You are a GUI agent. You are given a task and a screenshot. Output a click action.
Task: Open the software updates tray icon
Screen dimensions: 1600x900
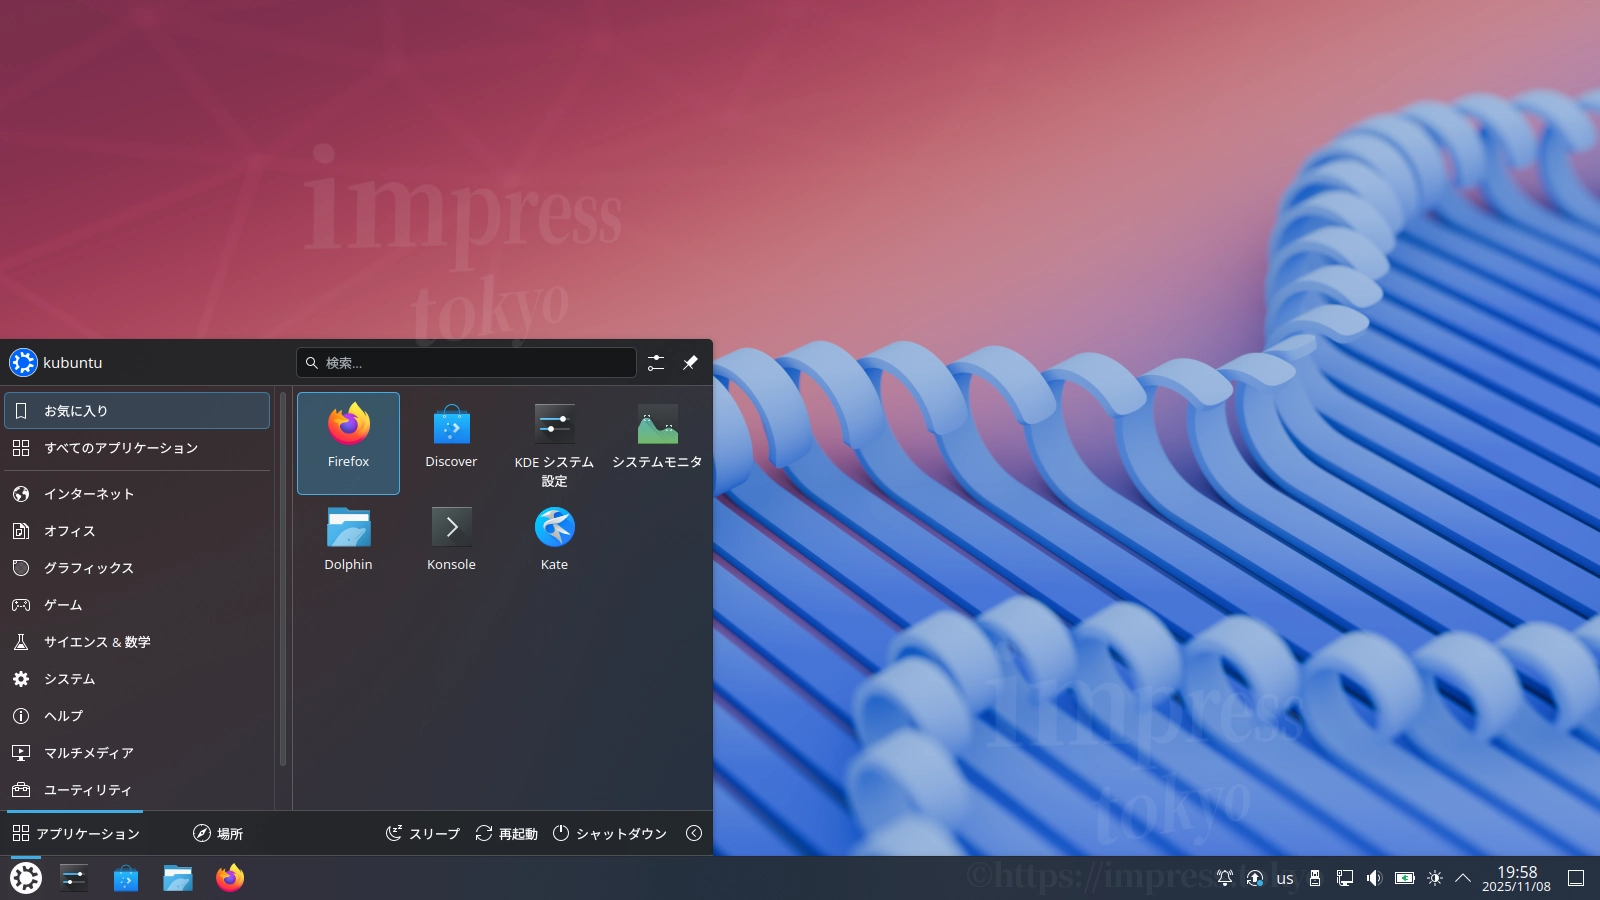coord(1255,878)
